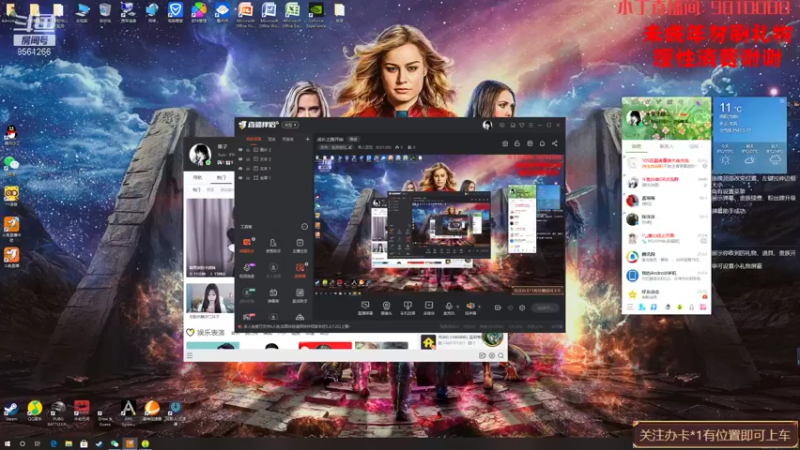800x450 pixels.
Task: Collapse the 工具箱 toolbox section
Action: point(305,227)
